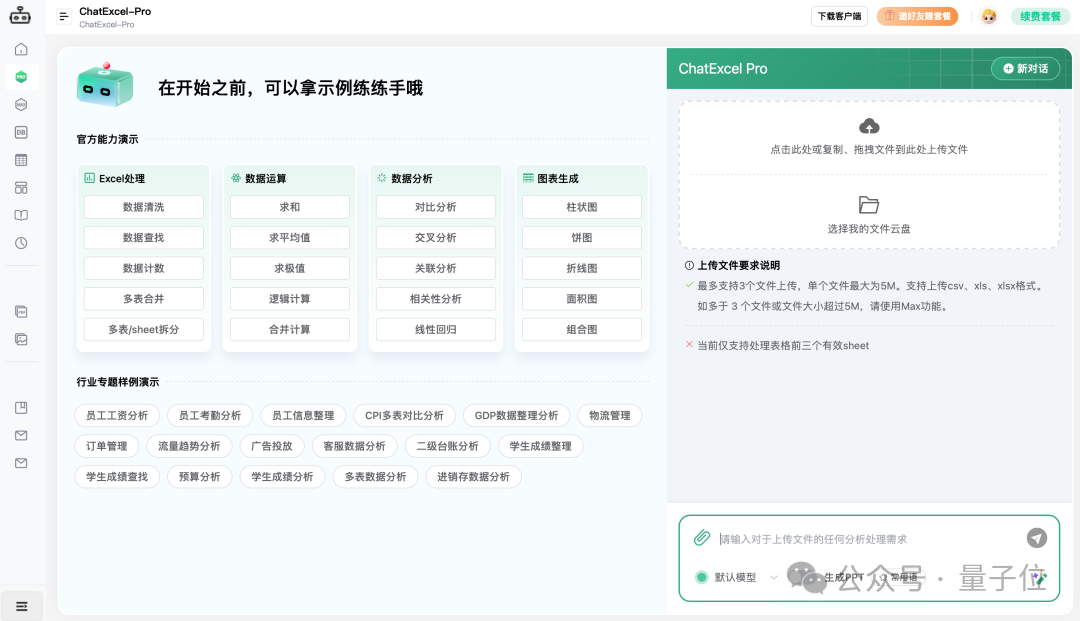Click the 下载客户端 button
The height and width of the screenshot is (621, 1080).
pos(839,16)
